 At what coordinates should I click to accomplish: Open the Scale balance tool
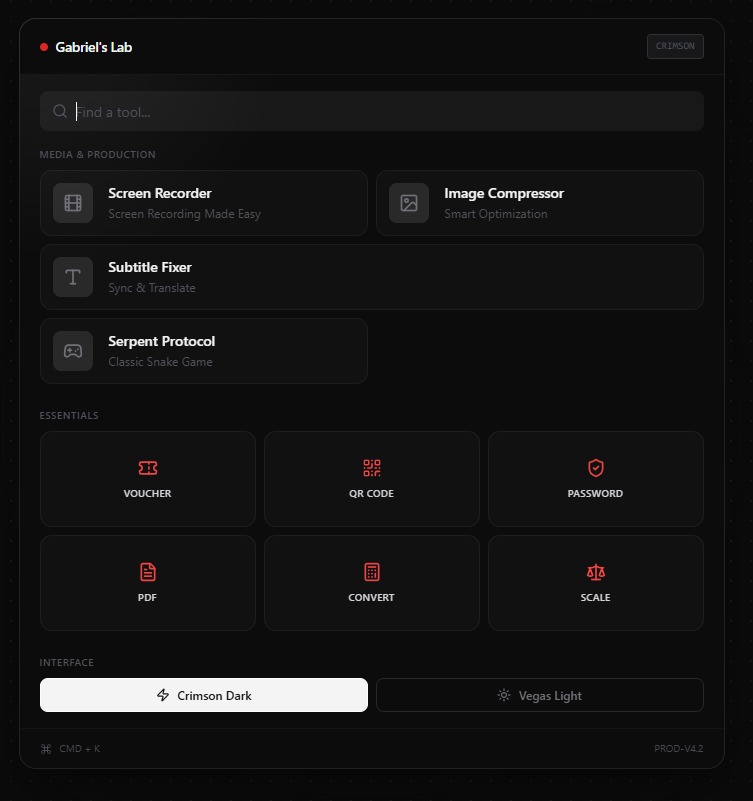[595, 582]
